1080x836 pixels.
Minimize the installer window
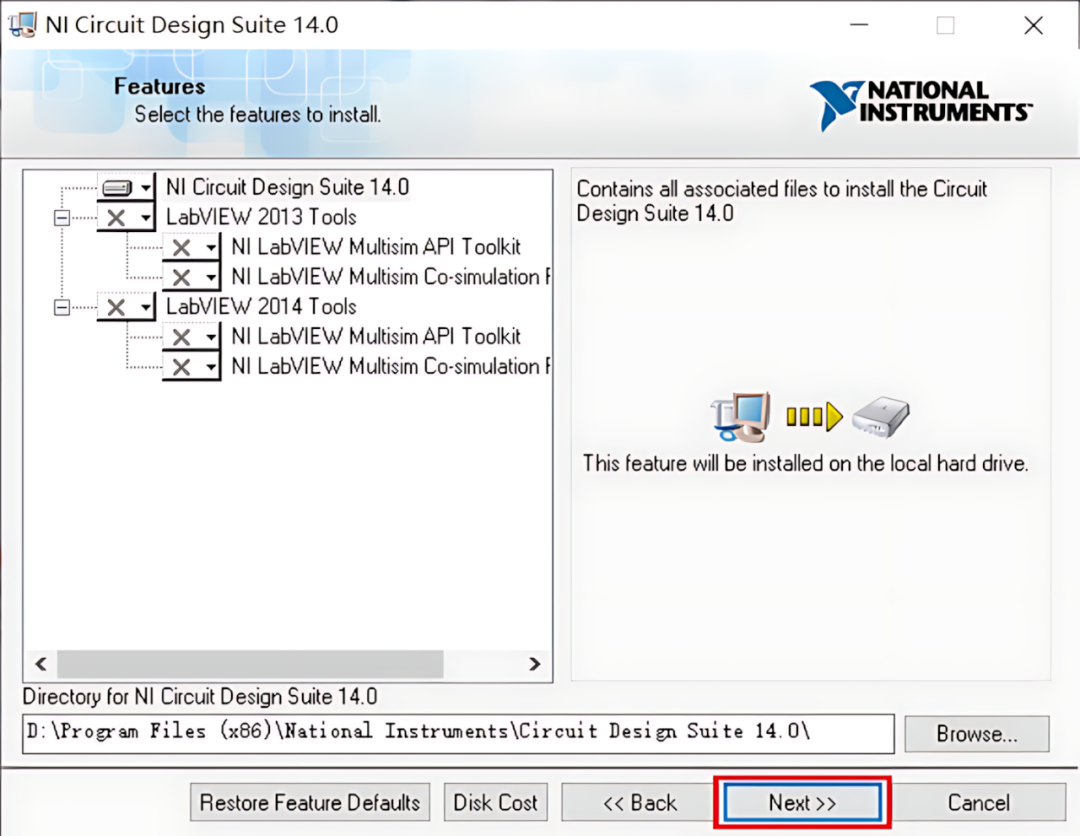(x=859, y=25)
